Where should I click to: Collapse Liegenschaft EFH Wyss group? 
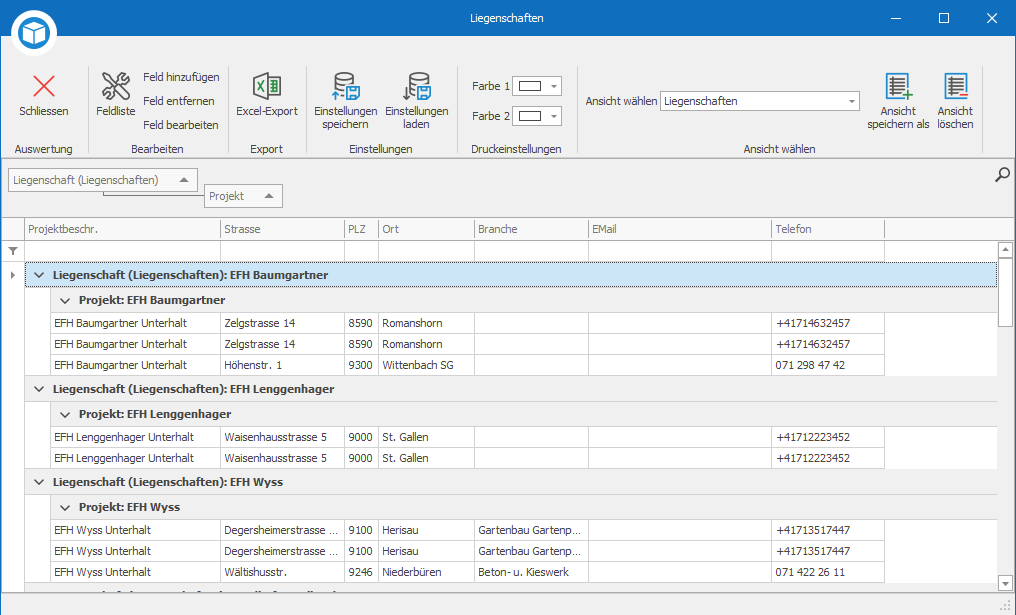[39, 482]
